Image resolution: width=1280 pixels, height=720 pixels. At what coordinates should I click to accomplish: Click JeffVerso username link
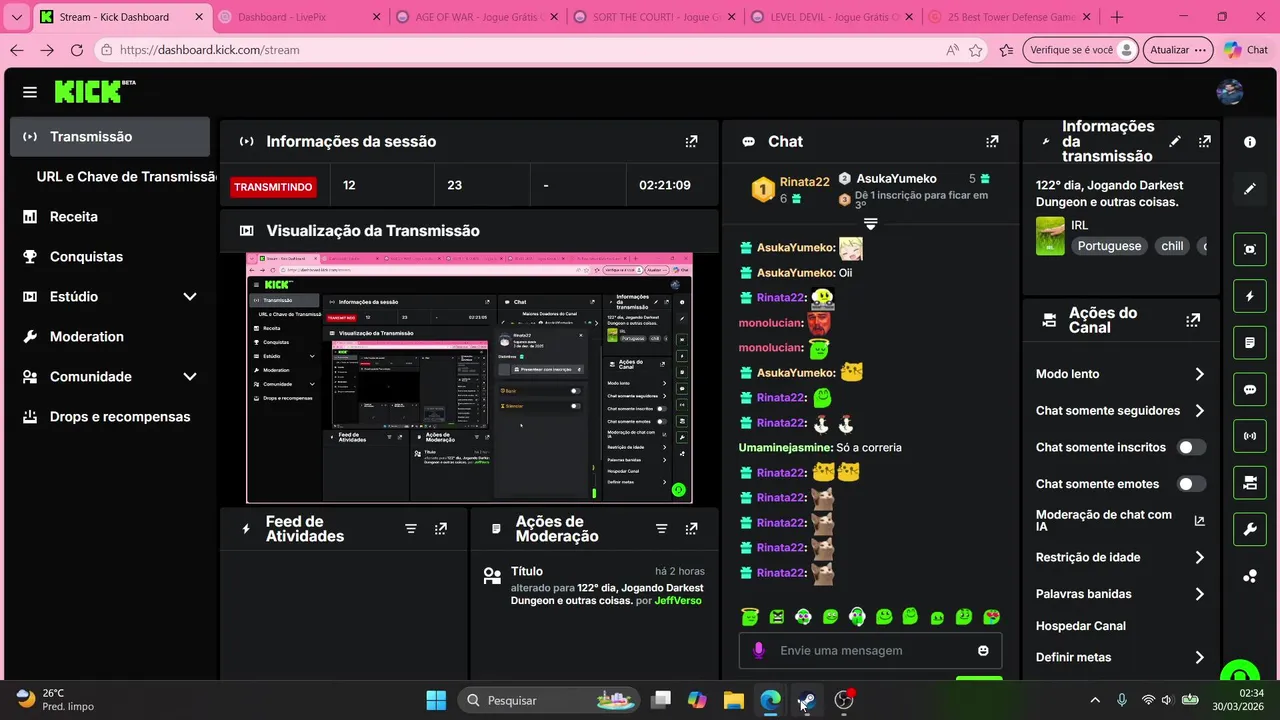point(678,601)
